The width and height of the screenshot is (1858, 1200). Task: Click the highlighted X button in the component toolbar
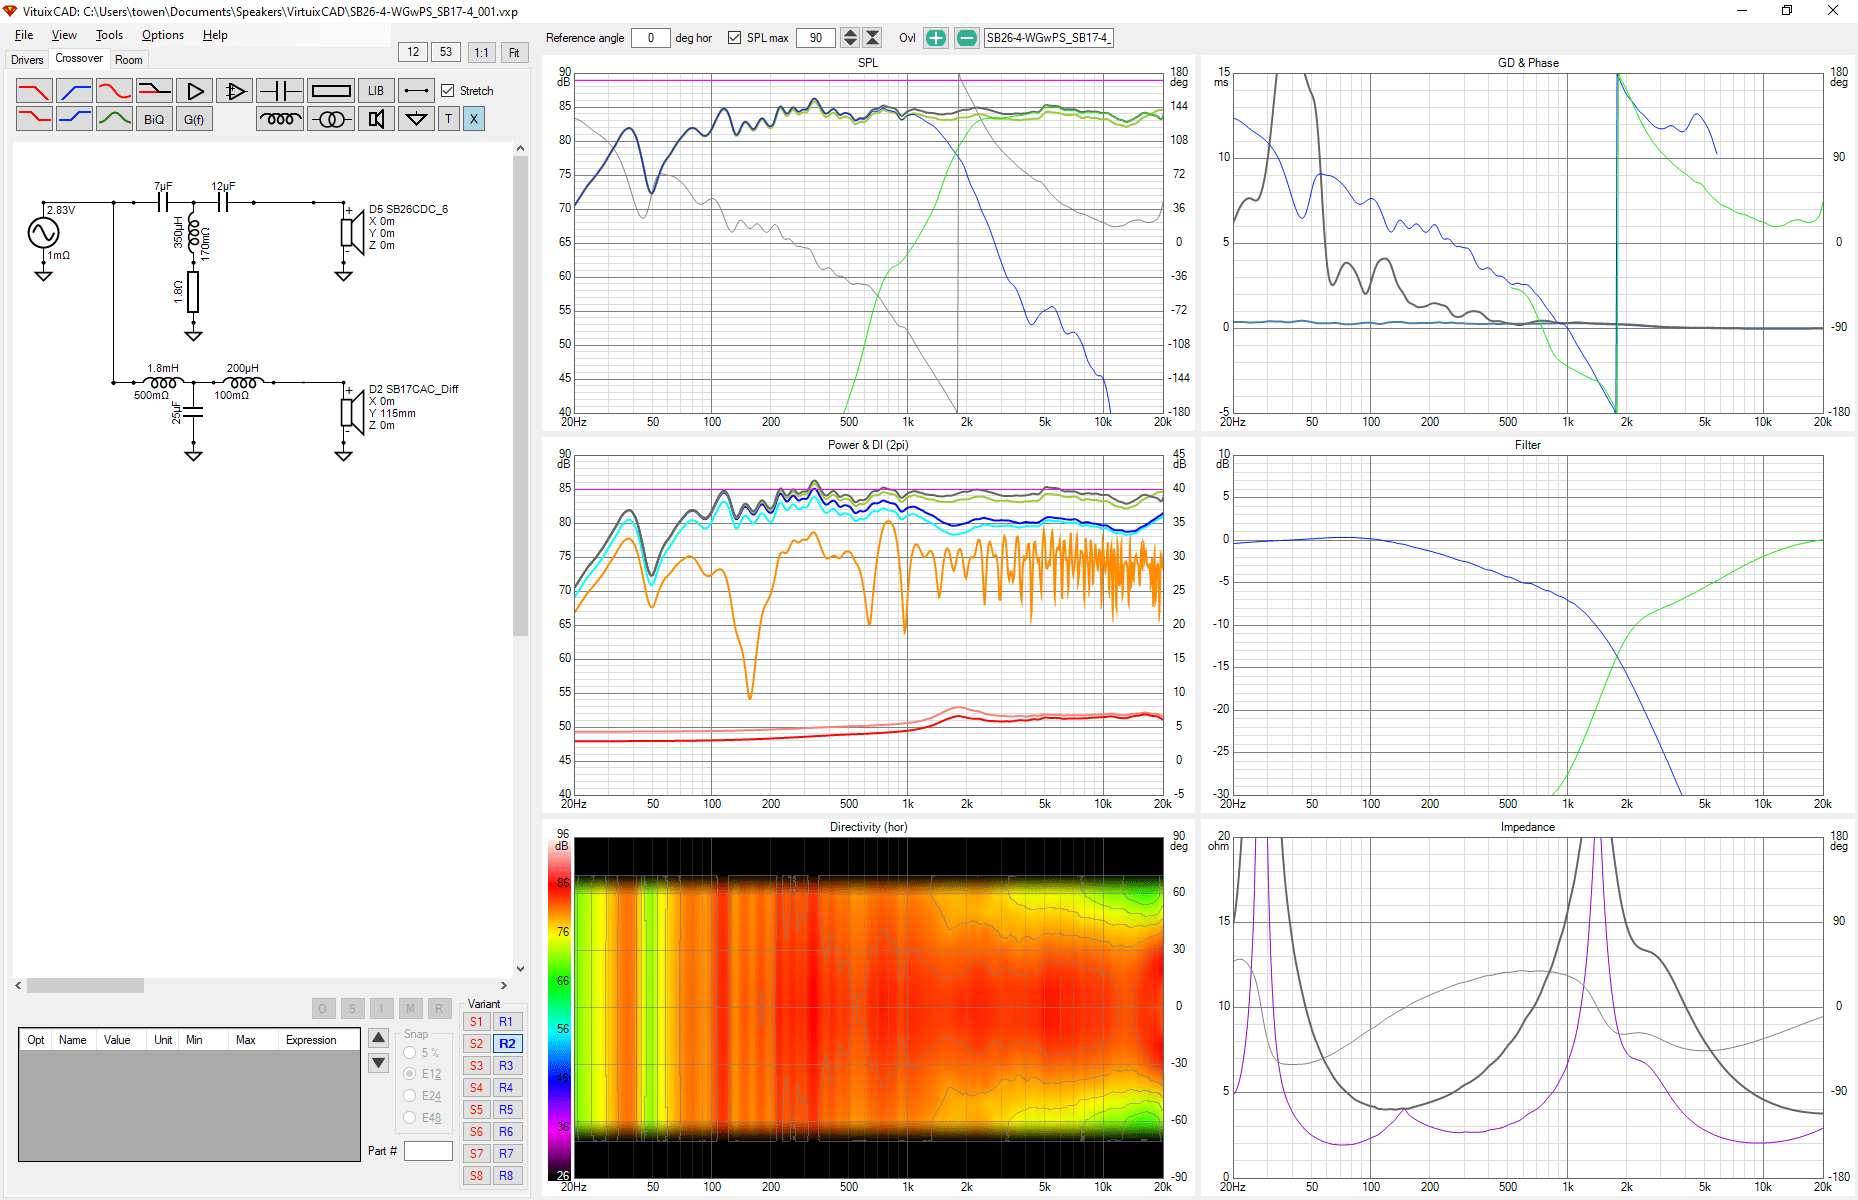(x=474, y=119)
